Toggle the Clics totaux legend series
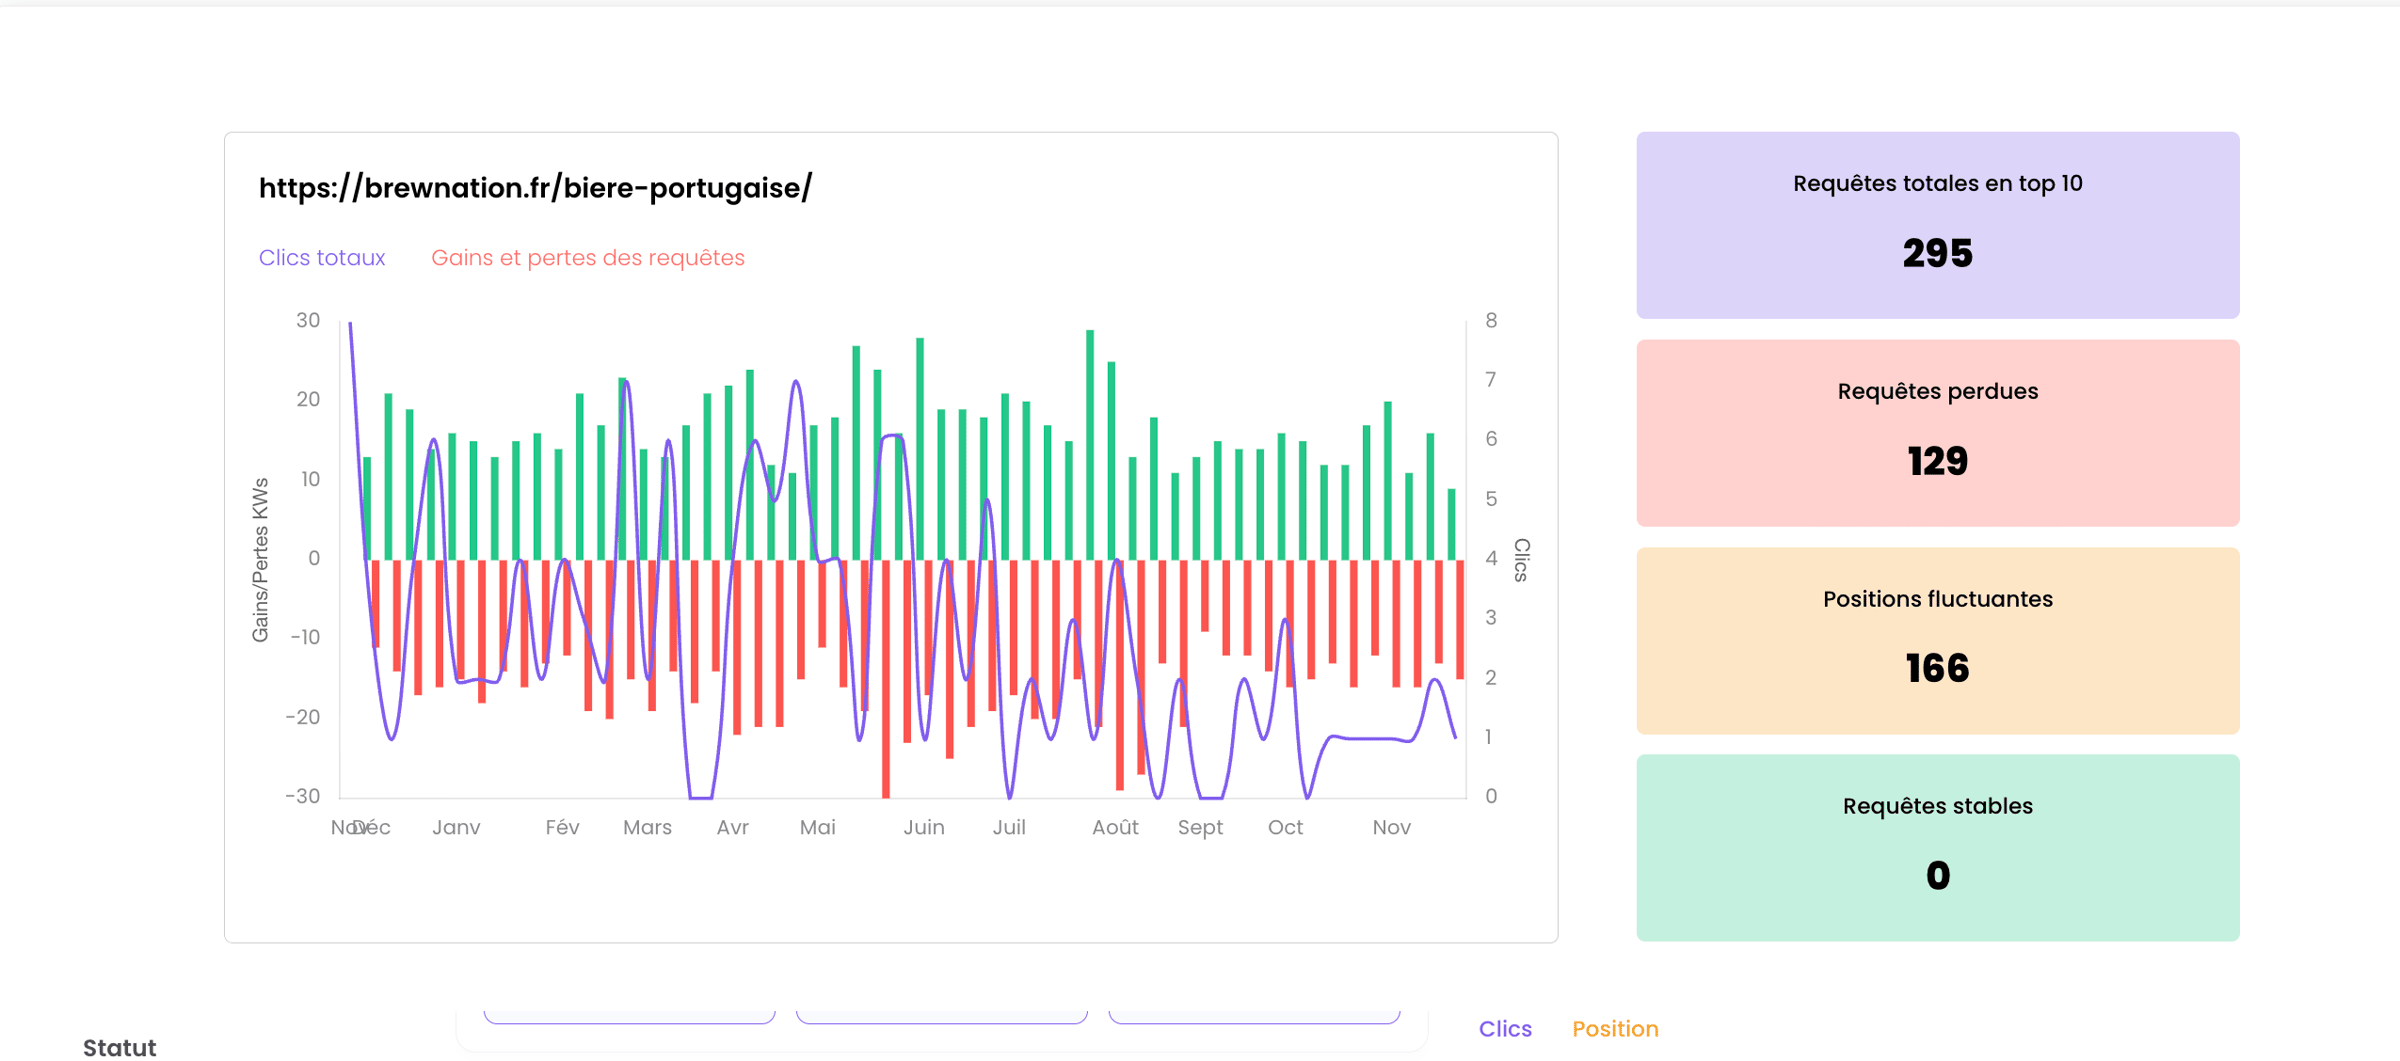Screen dimensions: 2400x1061 click(321, 258)
